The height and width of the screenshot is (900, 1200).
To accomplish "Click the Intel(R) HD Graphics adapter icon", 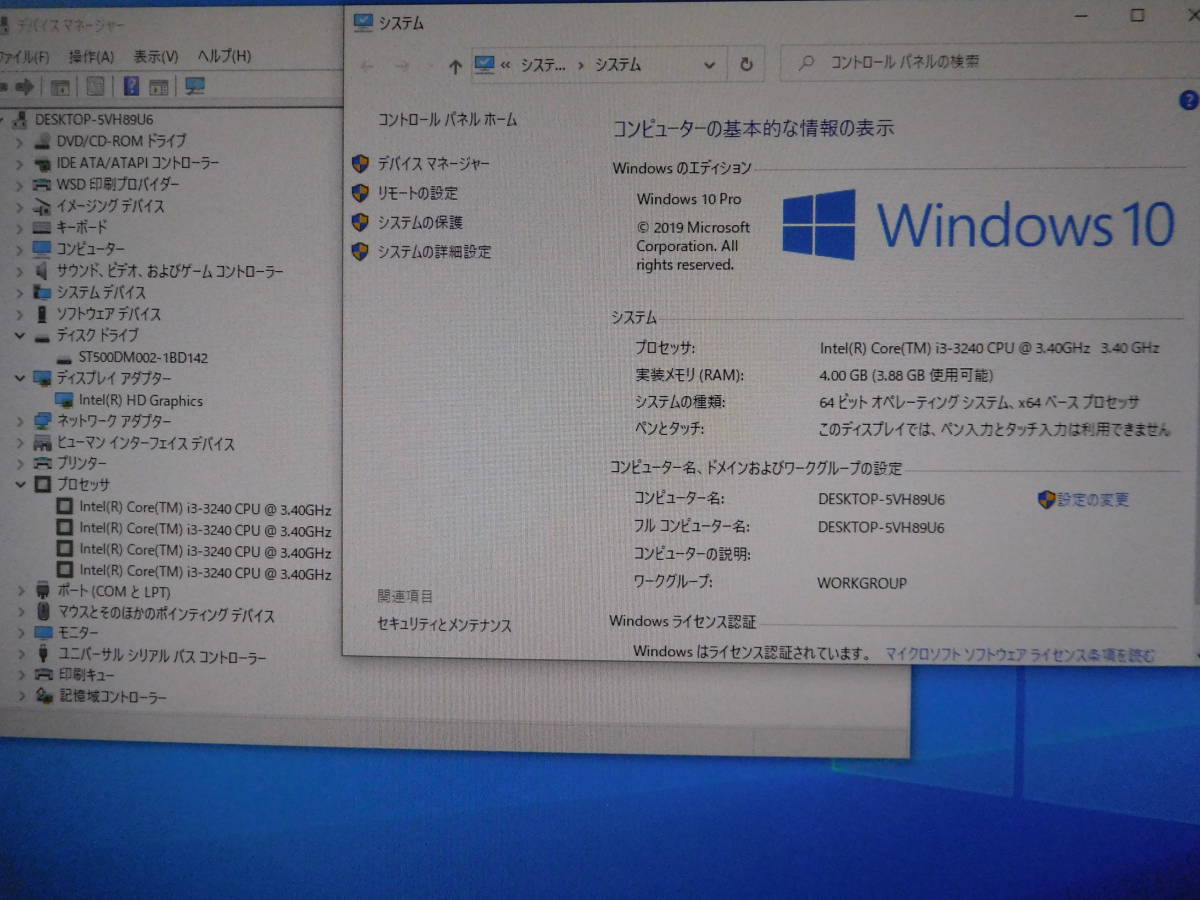I will click(x=65, y=400).
